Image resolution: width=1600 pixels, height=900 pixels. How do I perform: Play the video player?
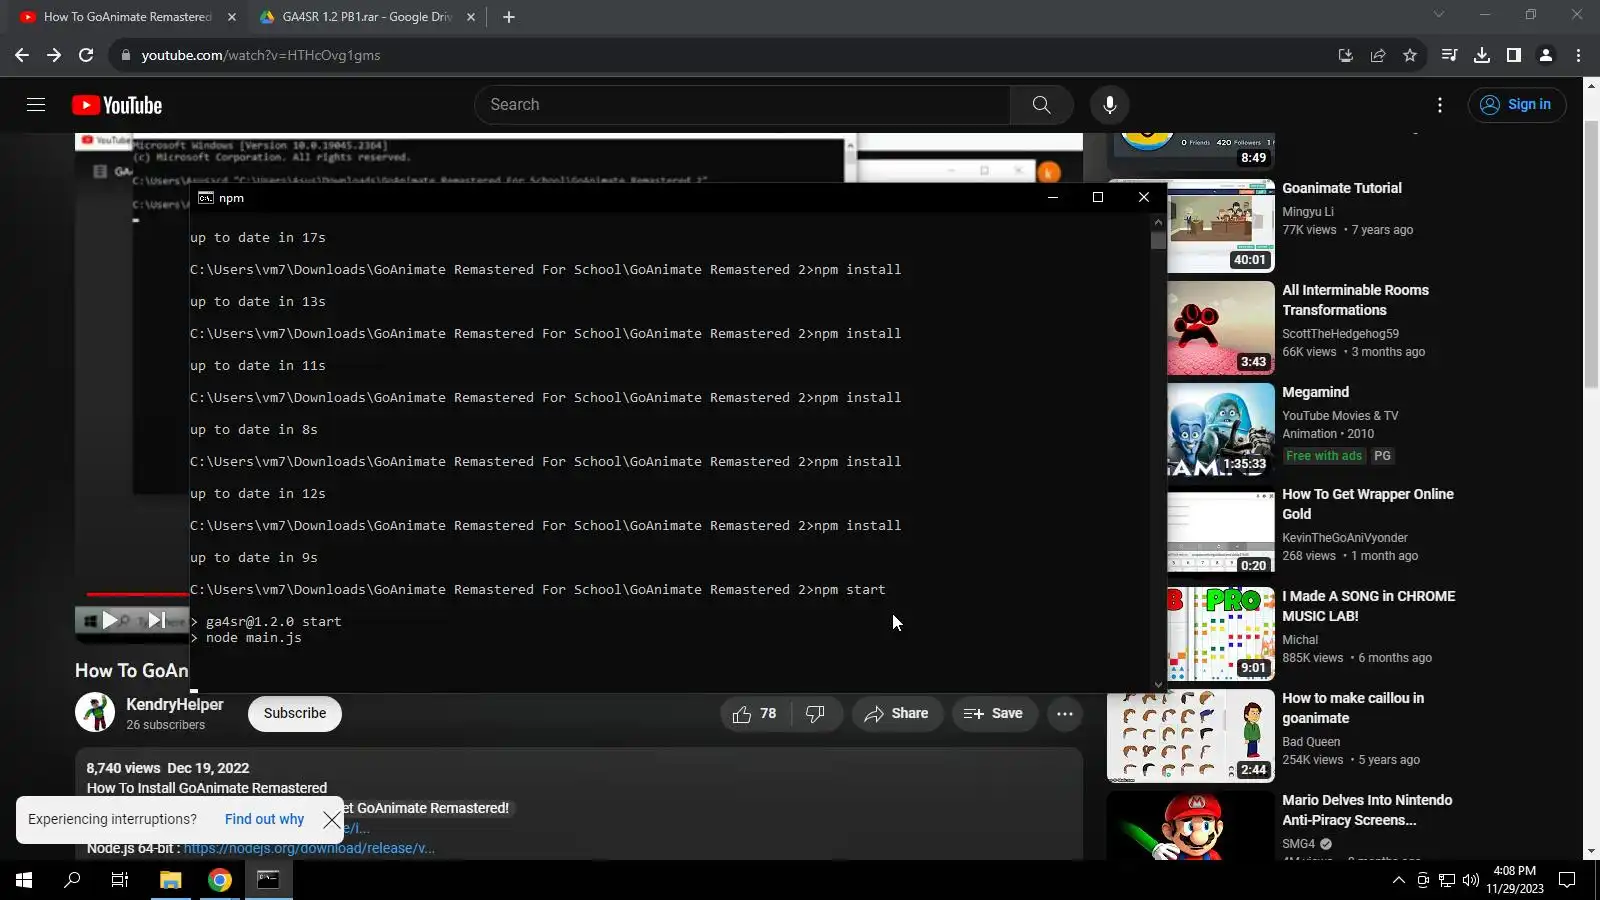click(x=110, y=621)
